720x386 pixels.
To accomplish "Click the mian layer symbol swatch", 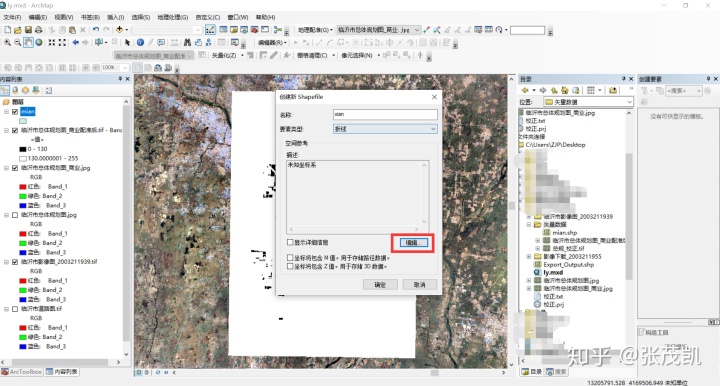I will pyautogui.click(x=23, y=121).
